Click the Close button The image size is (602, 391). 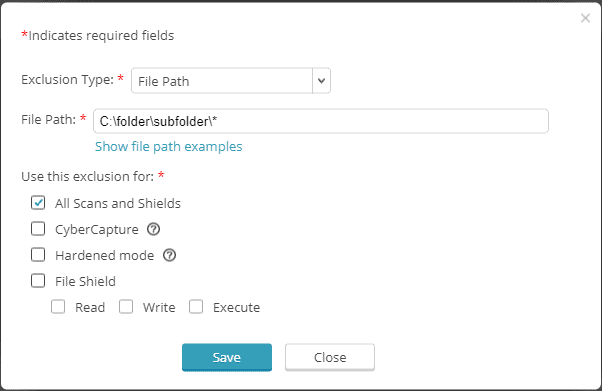coord(330,358)
